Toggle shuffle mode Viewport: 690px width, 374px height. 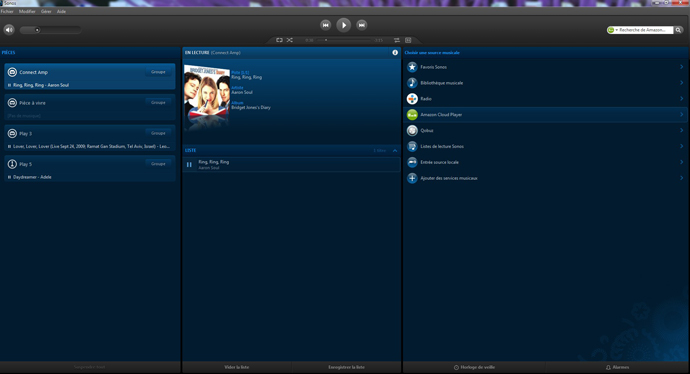(290, 40)
